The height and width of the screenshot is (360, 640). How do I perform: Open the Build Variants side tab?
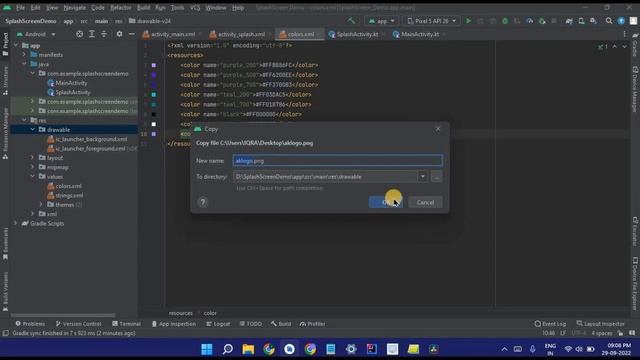click(5, 291)
